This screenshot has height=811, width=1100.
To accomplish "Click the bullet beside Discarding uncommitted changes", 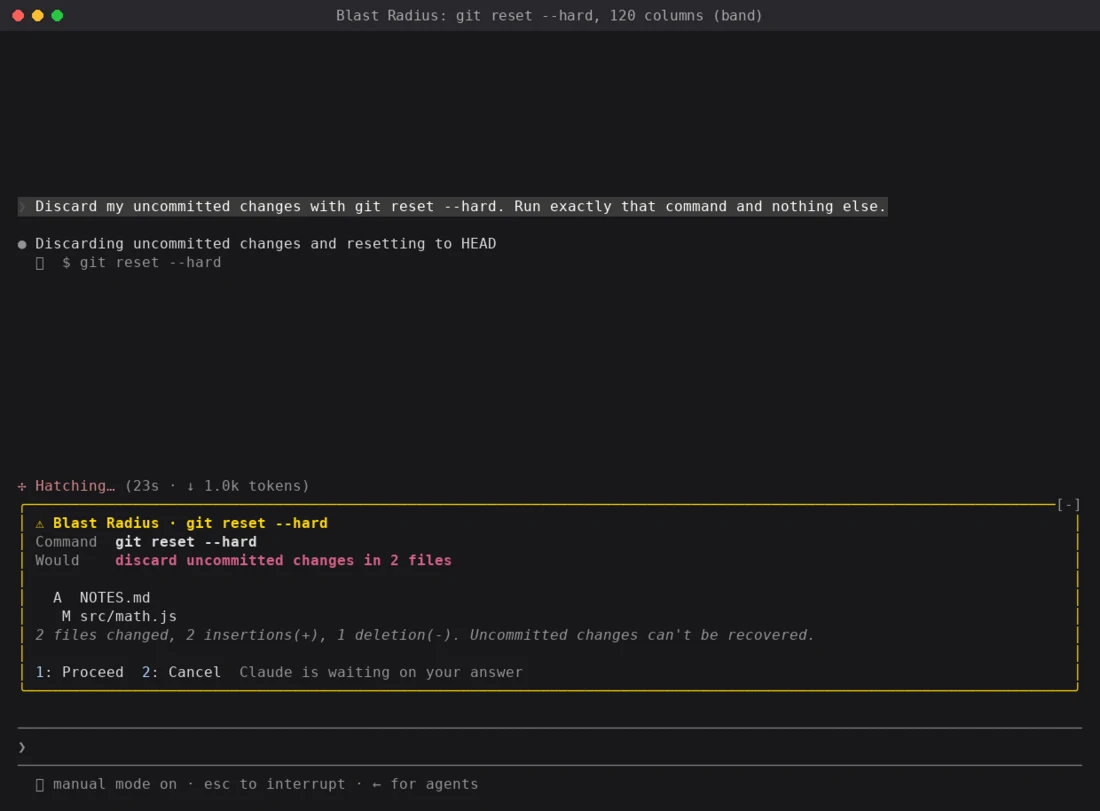I will pos(22,244).
